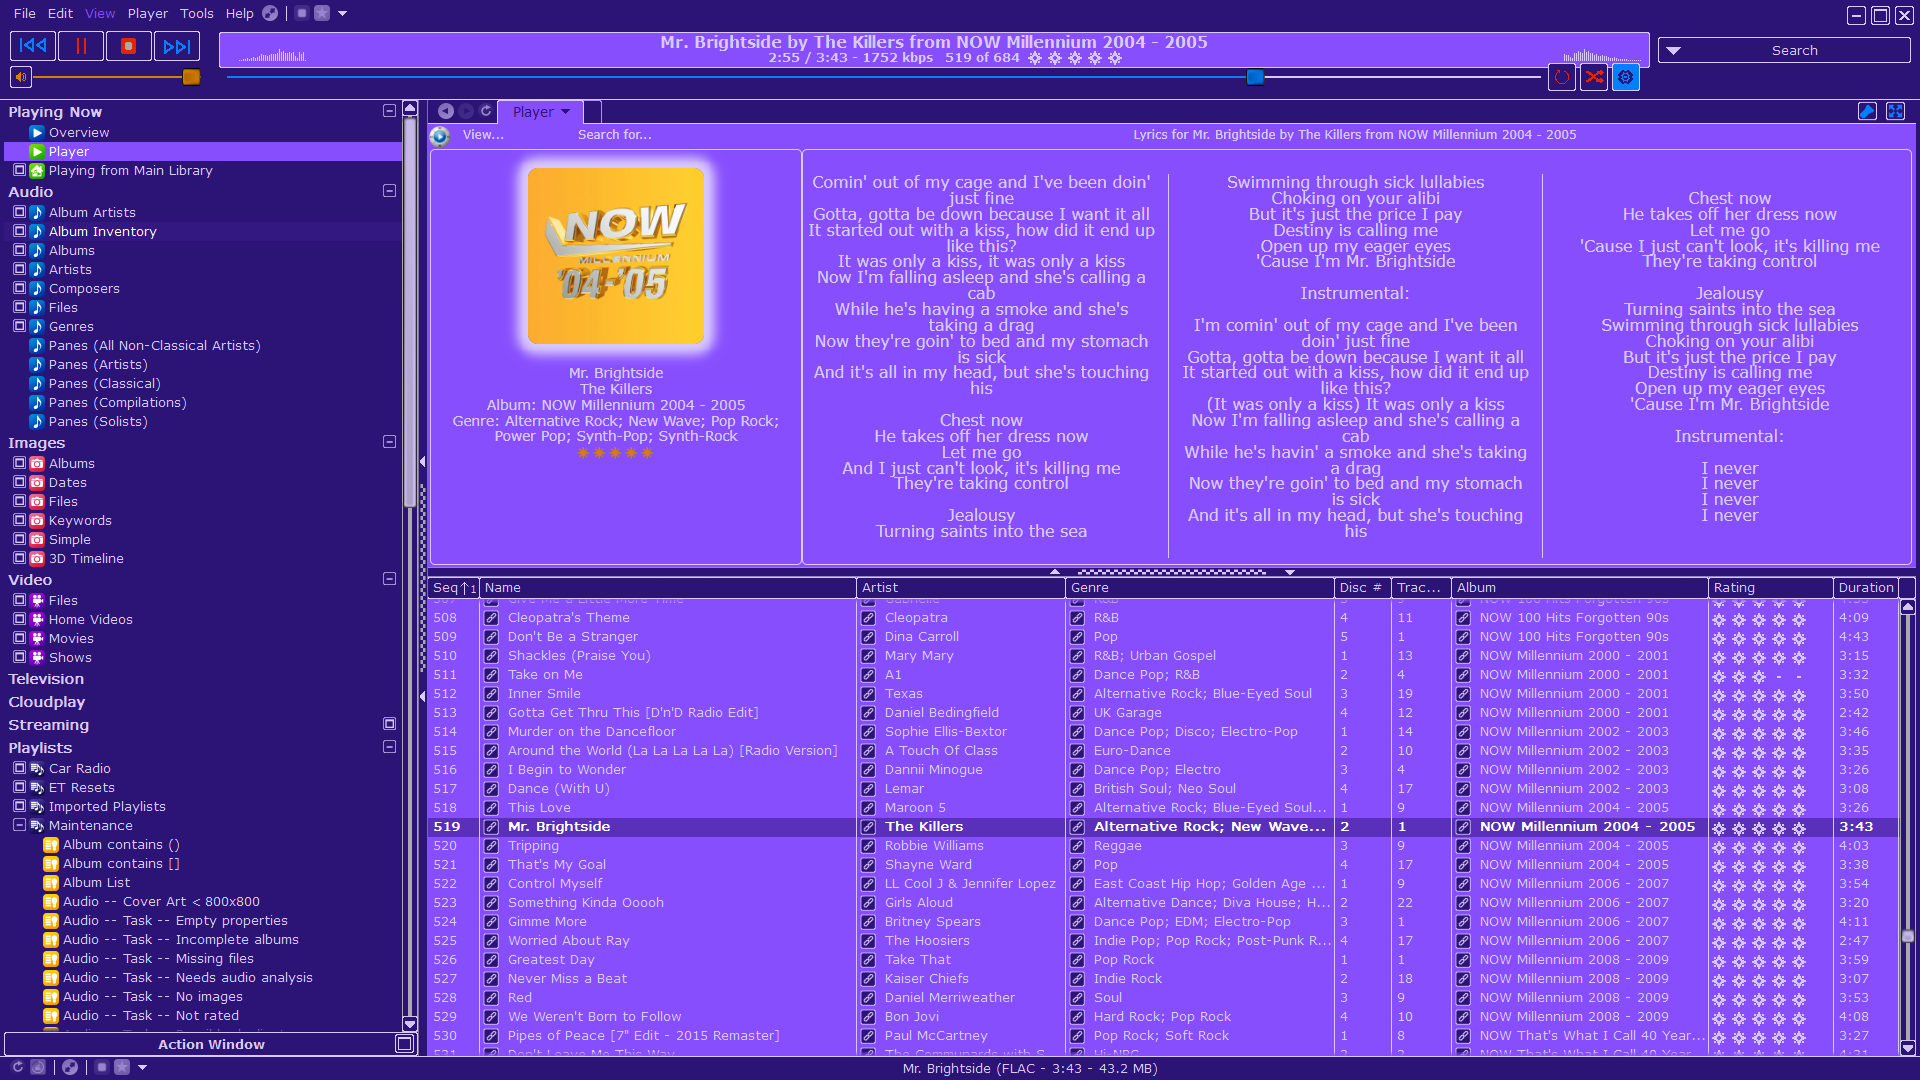Open the Edit menu
This screenshot has width=1920, height=1080.
pos(60,13)
